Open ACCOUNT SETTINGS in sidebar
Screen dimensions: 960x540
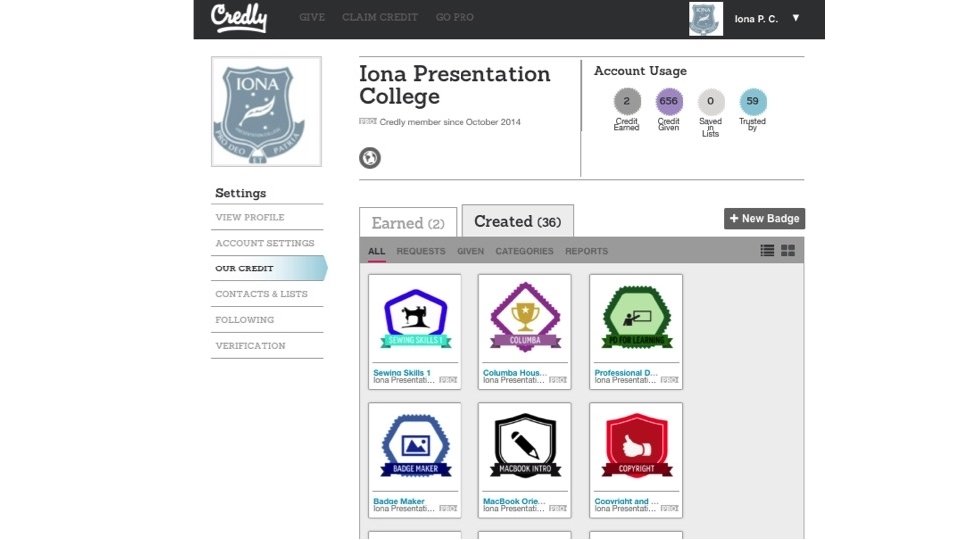tap(267, 243)
